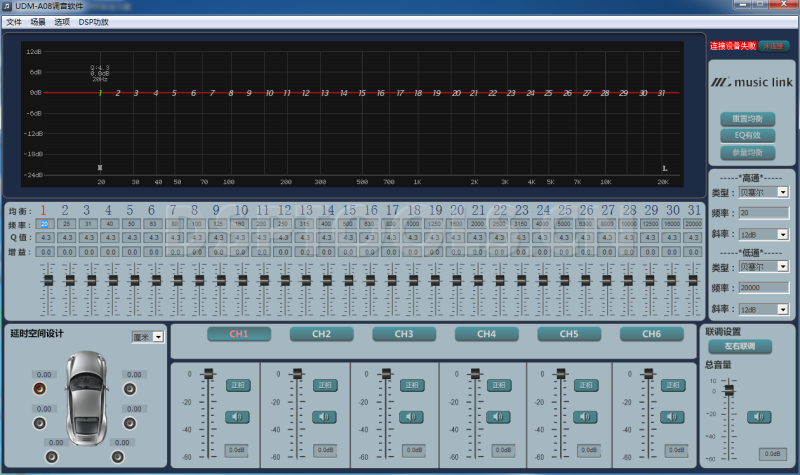Click the sixth channel strip volume fader
The image size is (800, 475).
coord(648,374)
